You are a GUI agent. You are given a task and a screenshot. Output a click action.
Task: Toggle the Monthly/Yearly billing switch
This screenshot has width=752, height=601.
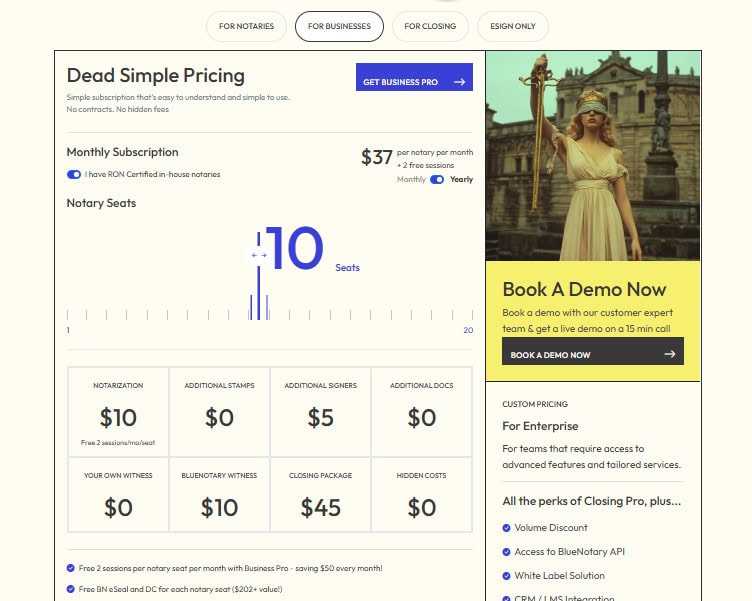(437, 180)
